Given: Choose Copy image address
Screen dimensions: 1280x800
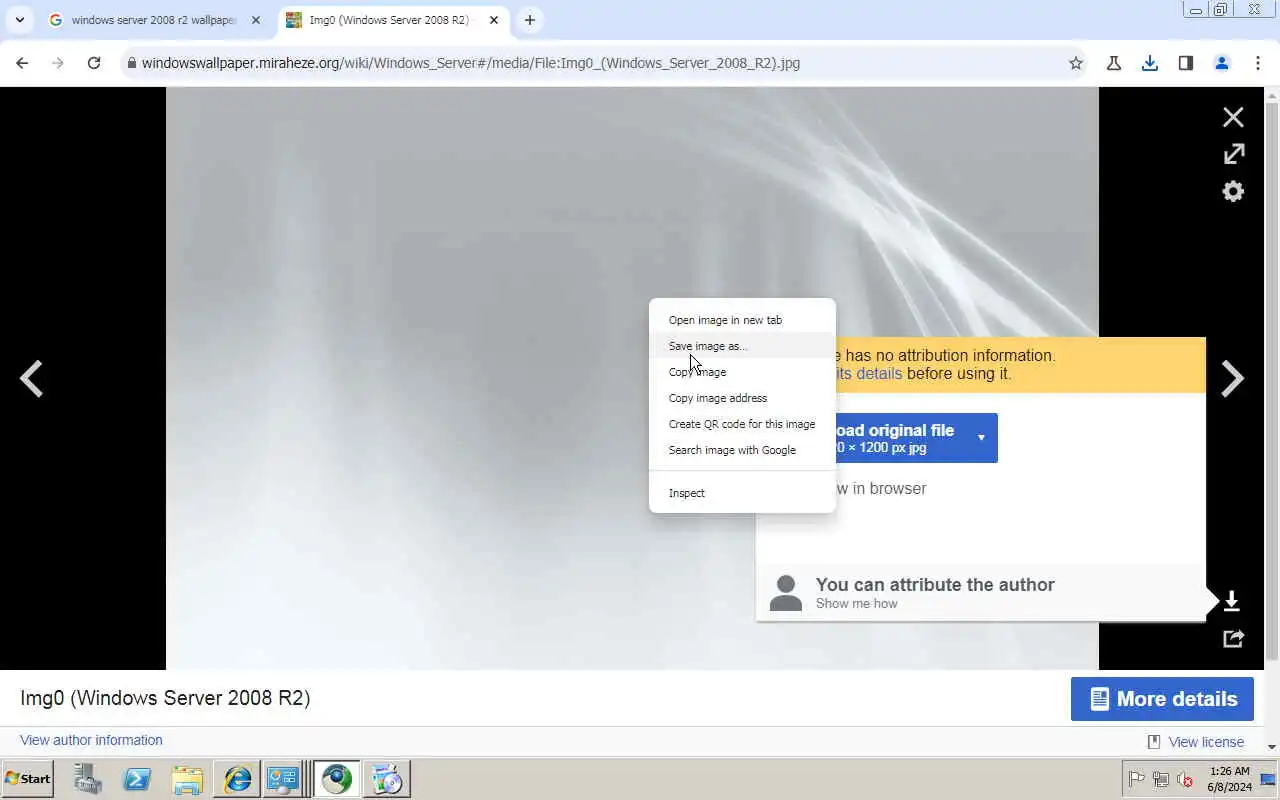Looking at the screenshot, I should (742, 398).
